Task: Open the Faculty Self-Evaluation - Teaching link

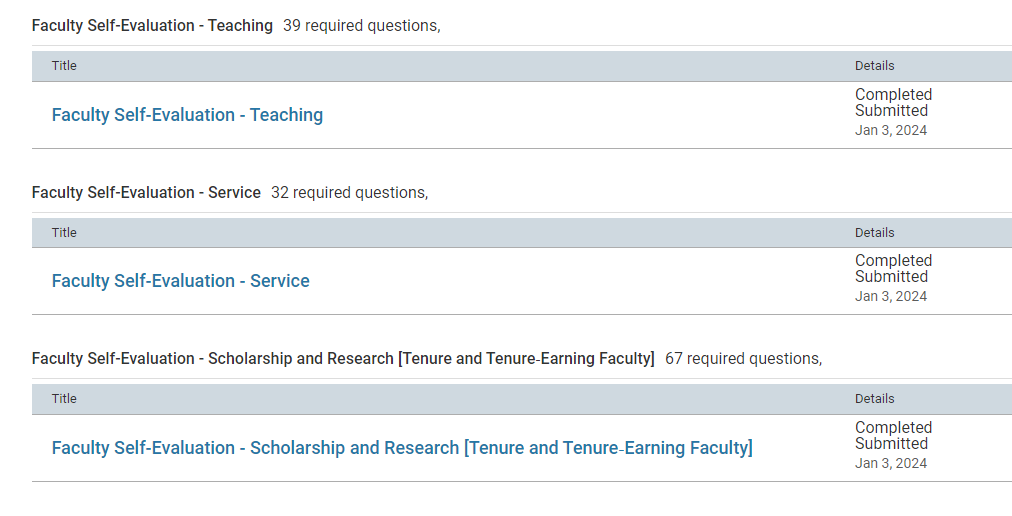Action: pos(187,115)
